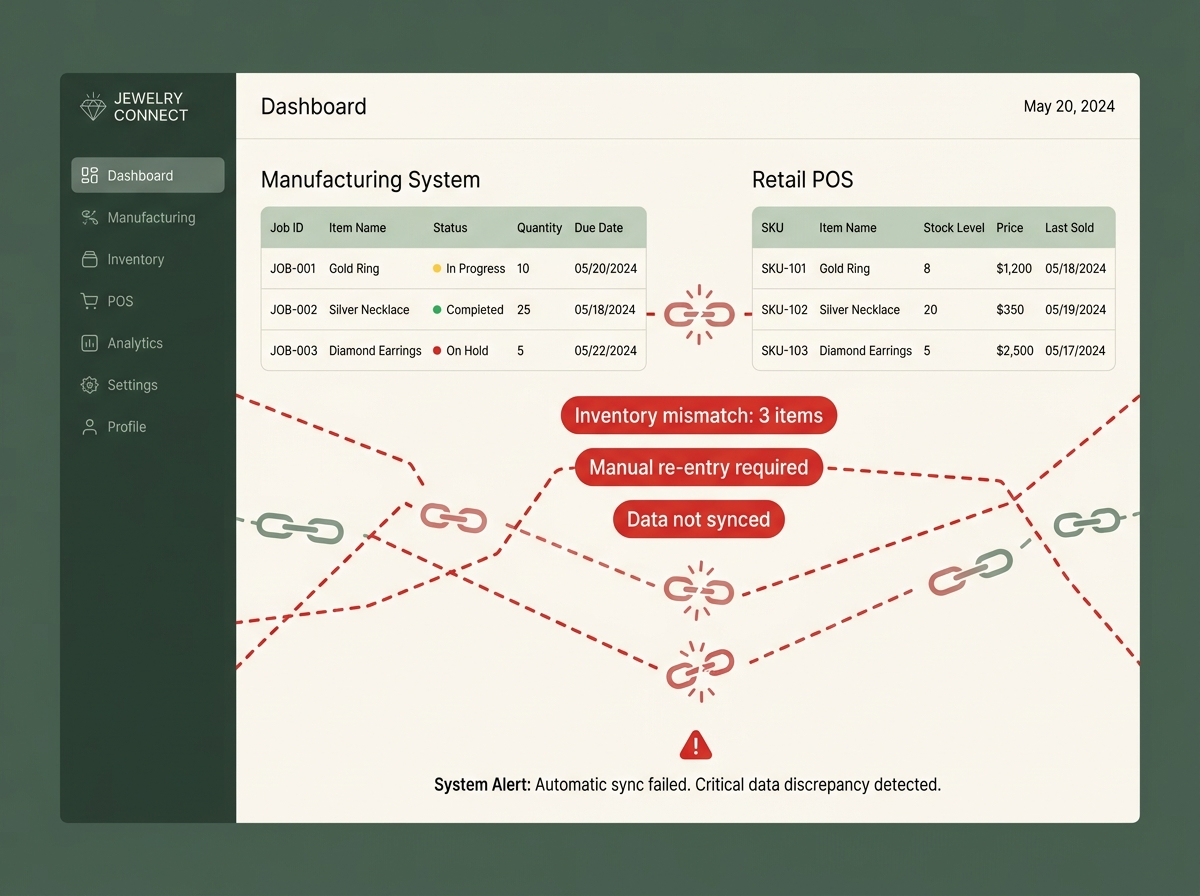Viewport: 1200px width, 896px height.
Task: Click the Data not synced badge
Action: tap(698, 520)
